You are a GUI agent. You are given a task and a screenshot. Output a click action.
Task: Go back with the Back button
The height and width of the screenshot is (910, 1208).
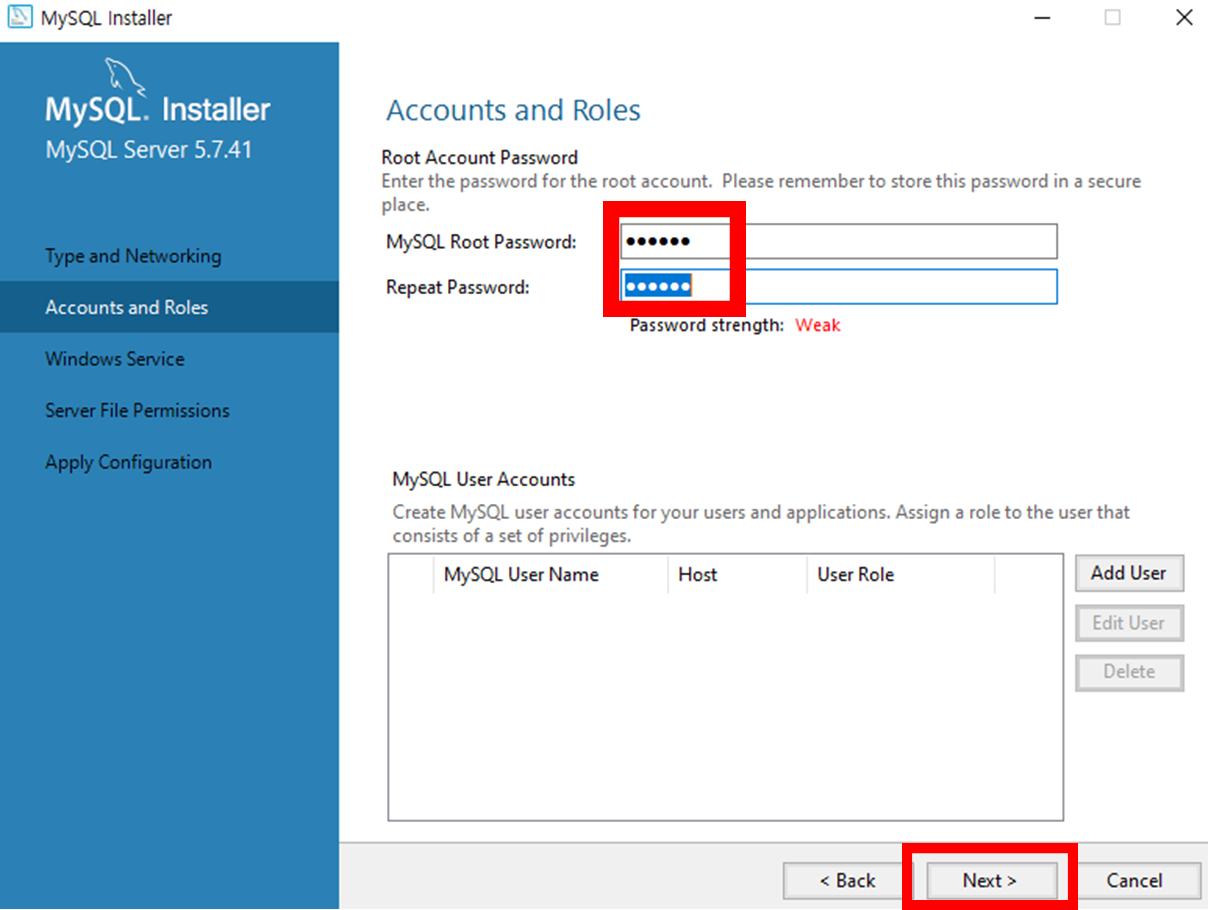click(x=848, y=881)
